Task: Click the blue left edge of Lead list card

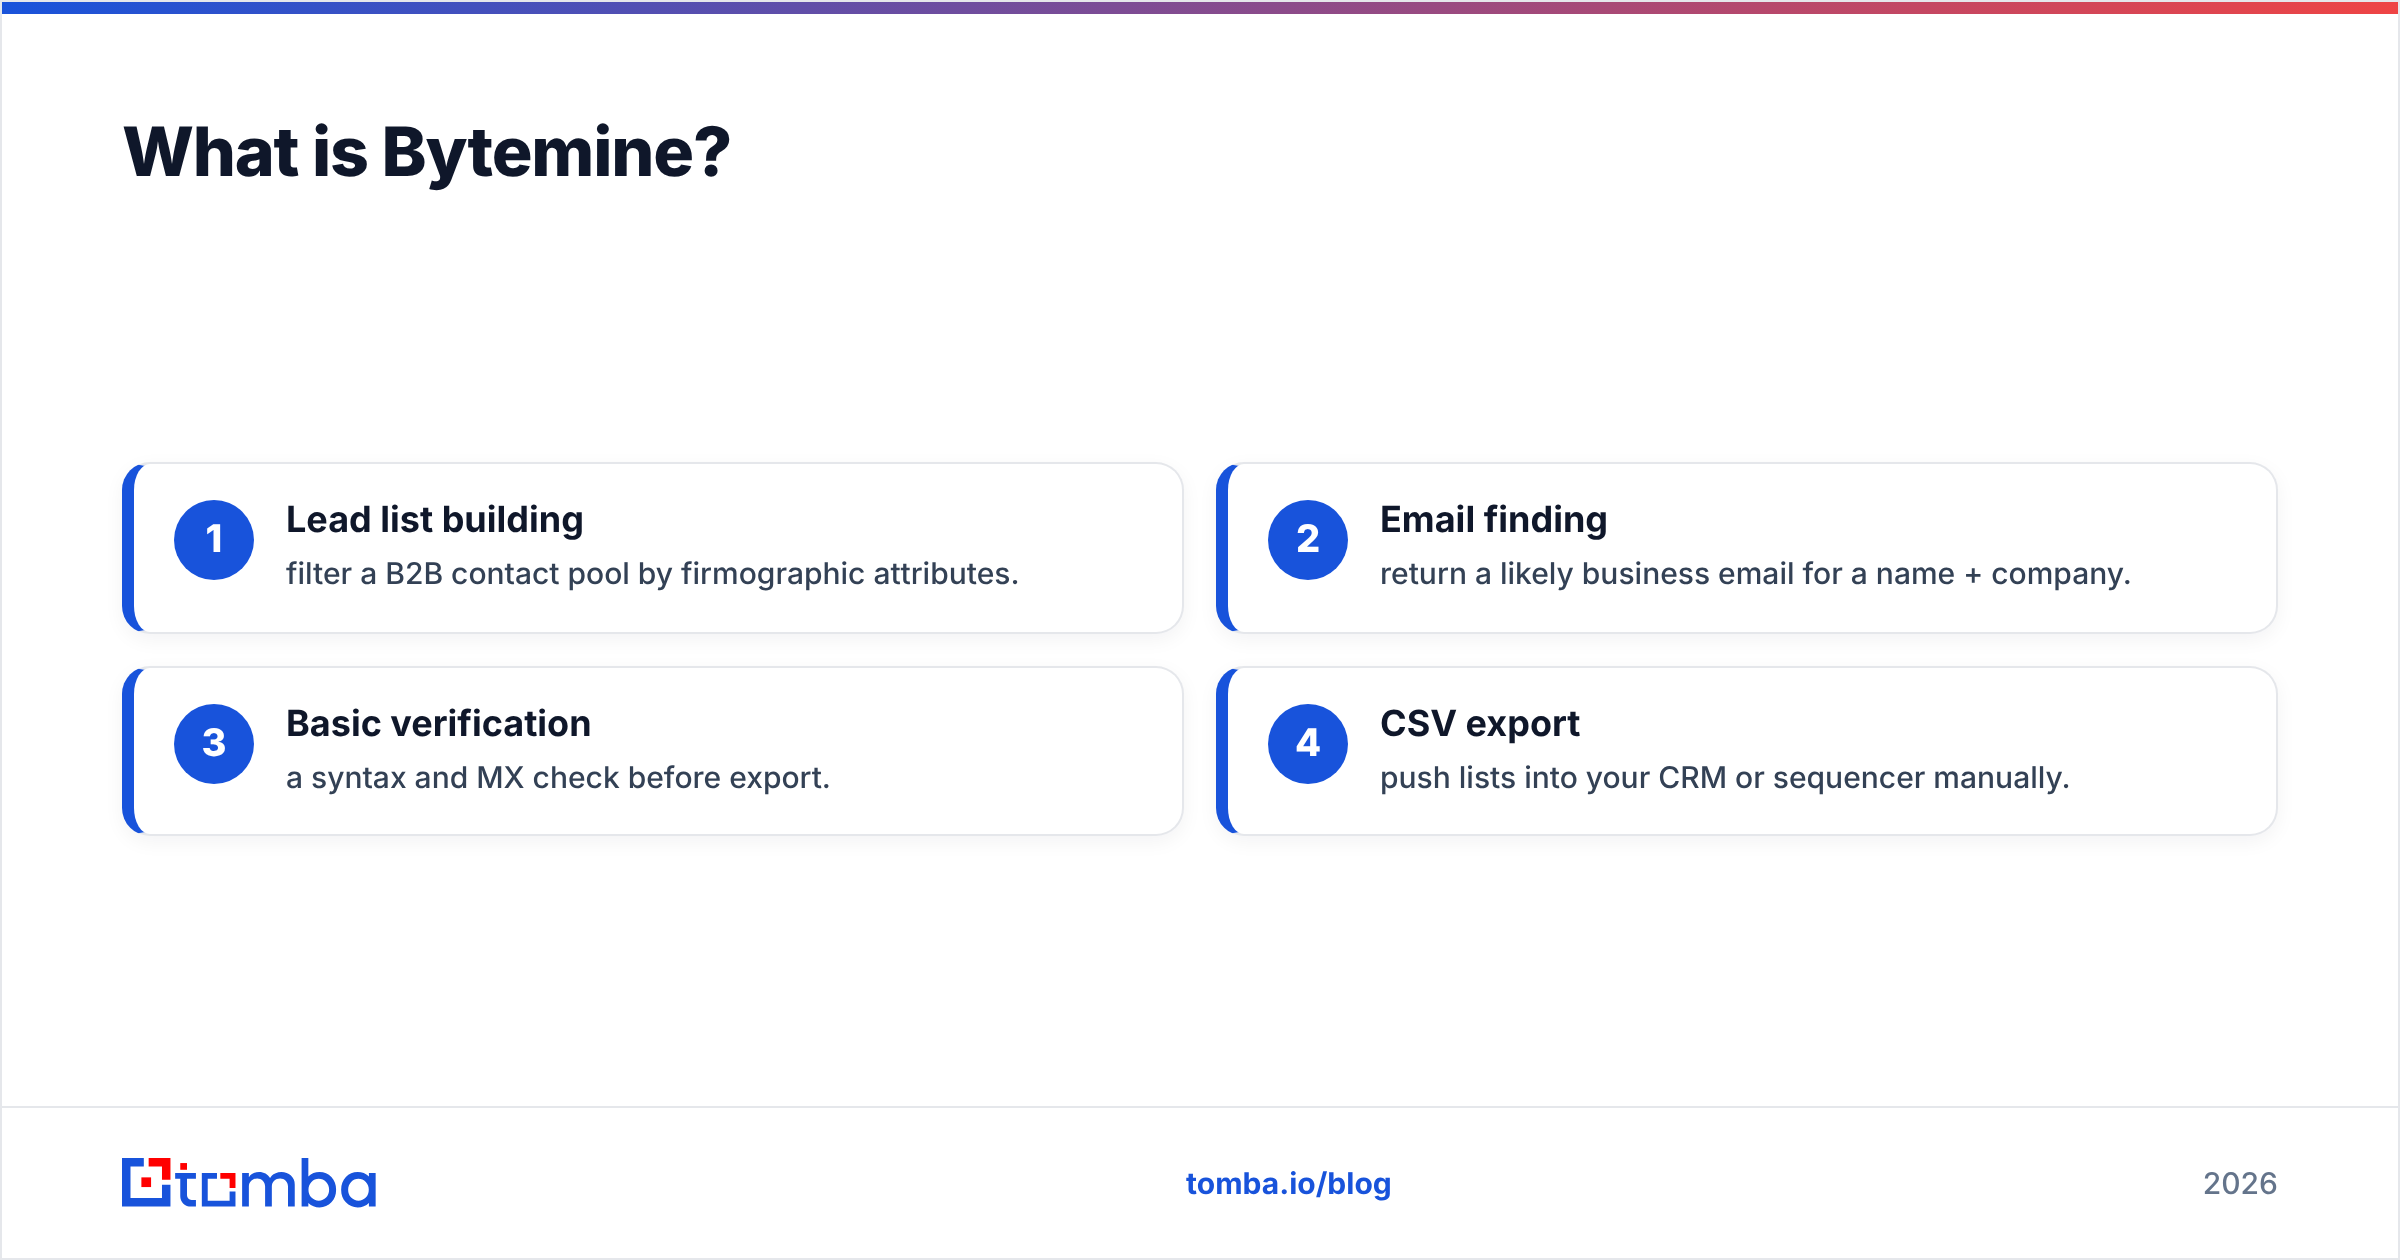Action: point(128,548)
